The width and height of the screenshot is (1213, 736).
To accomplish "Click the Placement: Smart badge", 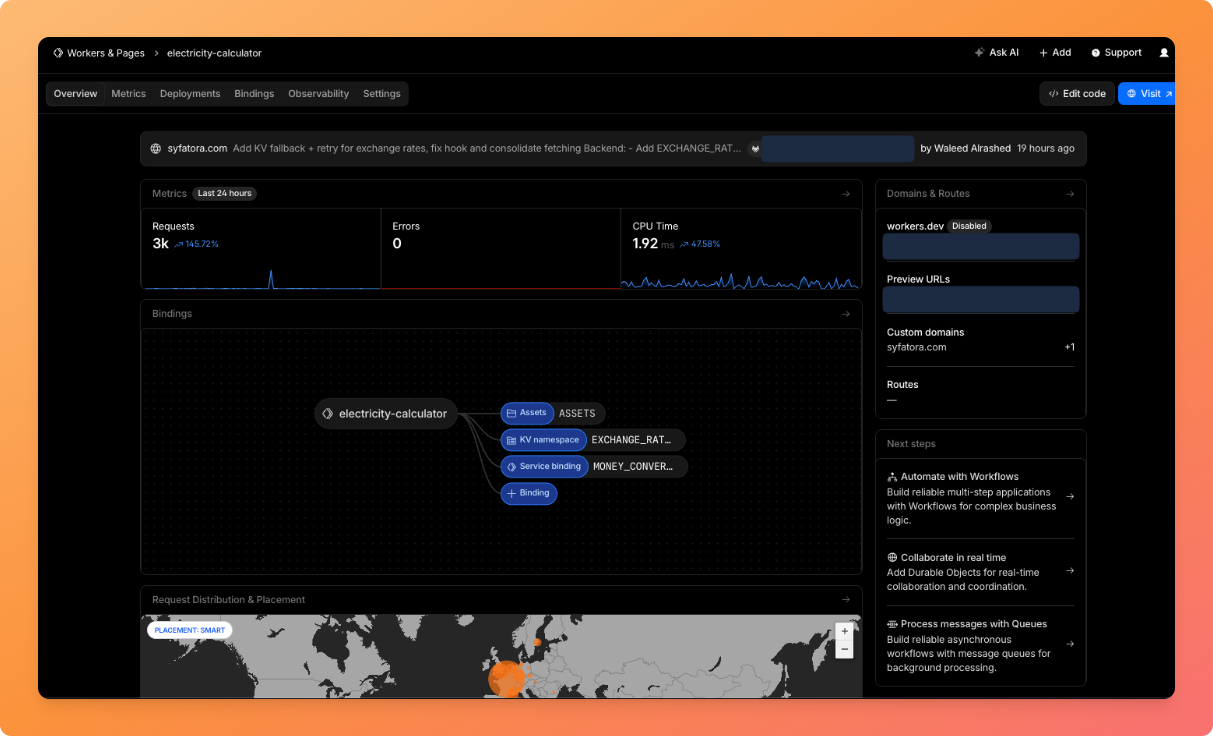I will pyautogui.click(x=190, y=630).
